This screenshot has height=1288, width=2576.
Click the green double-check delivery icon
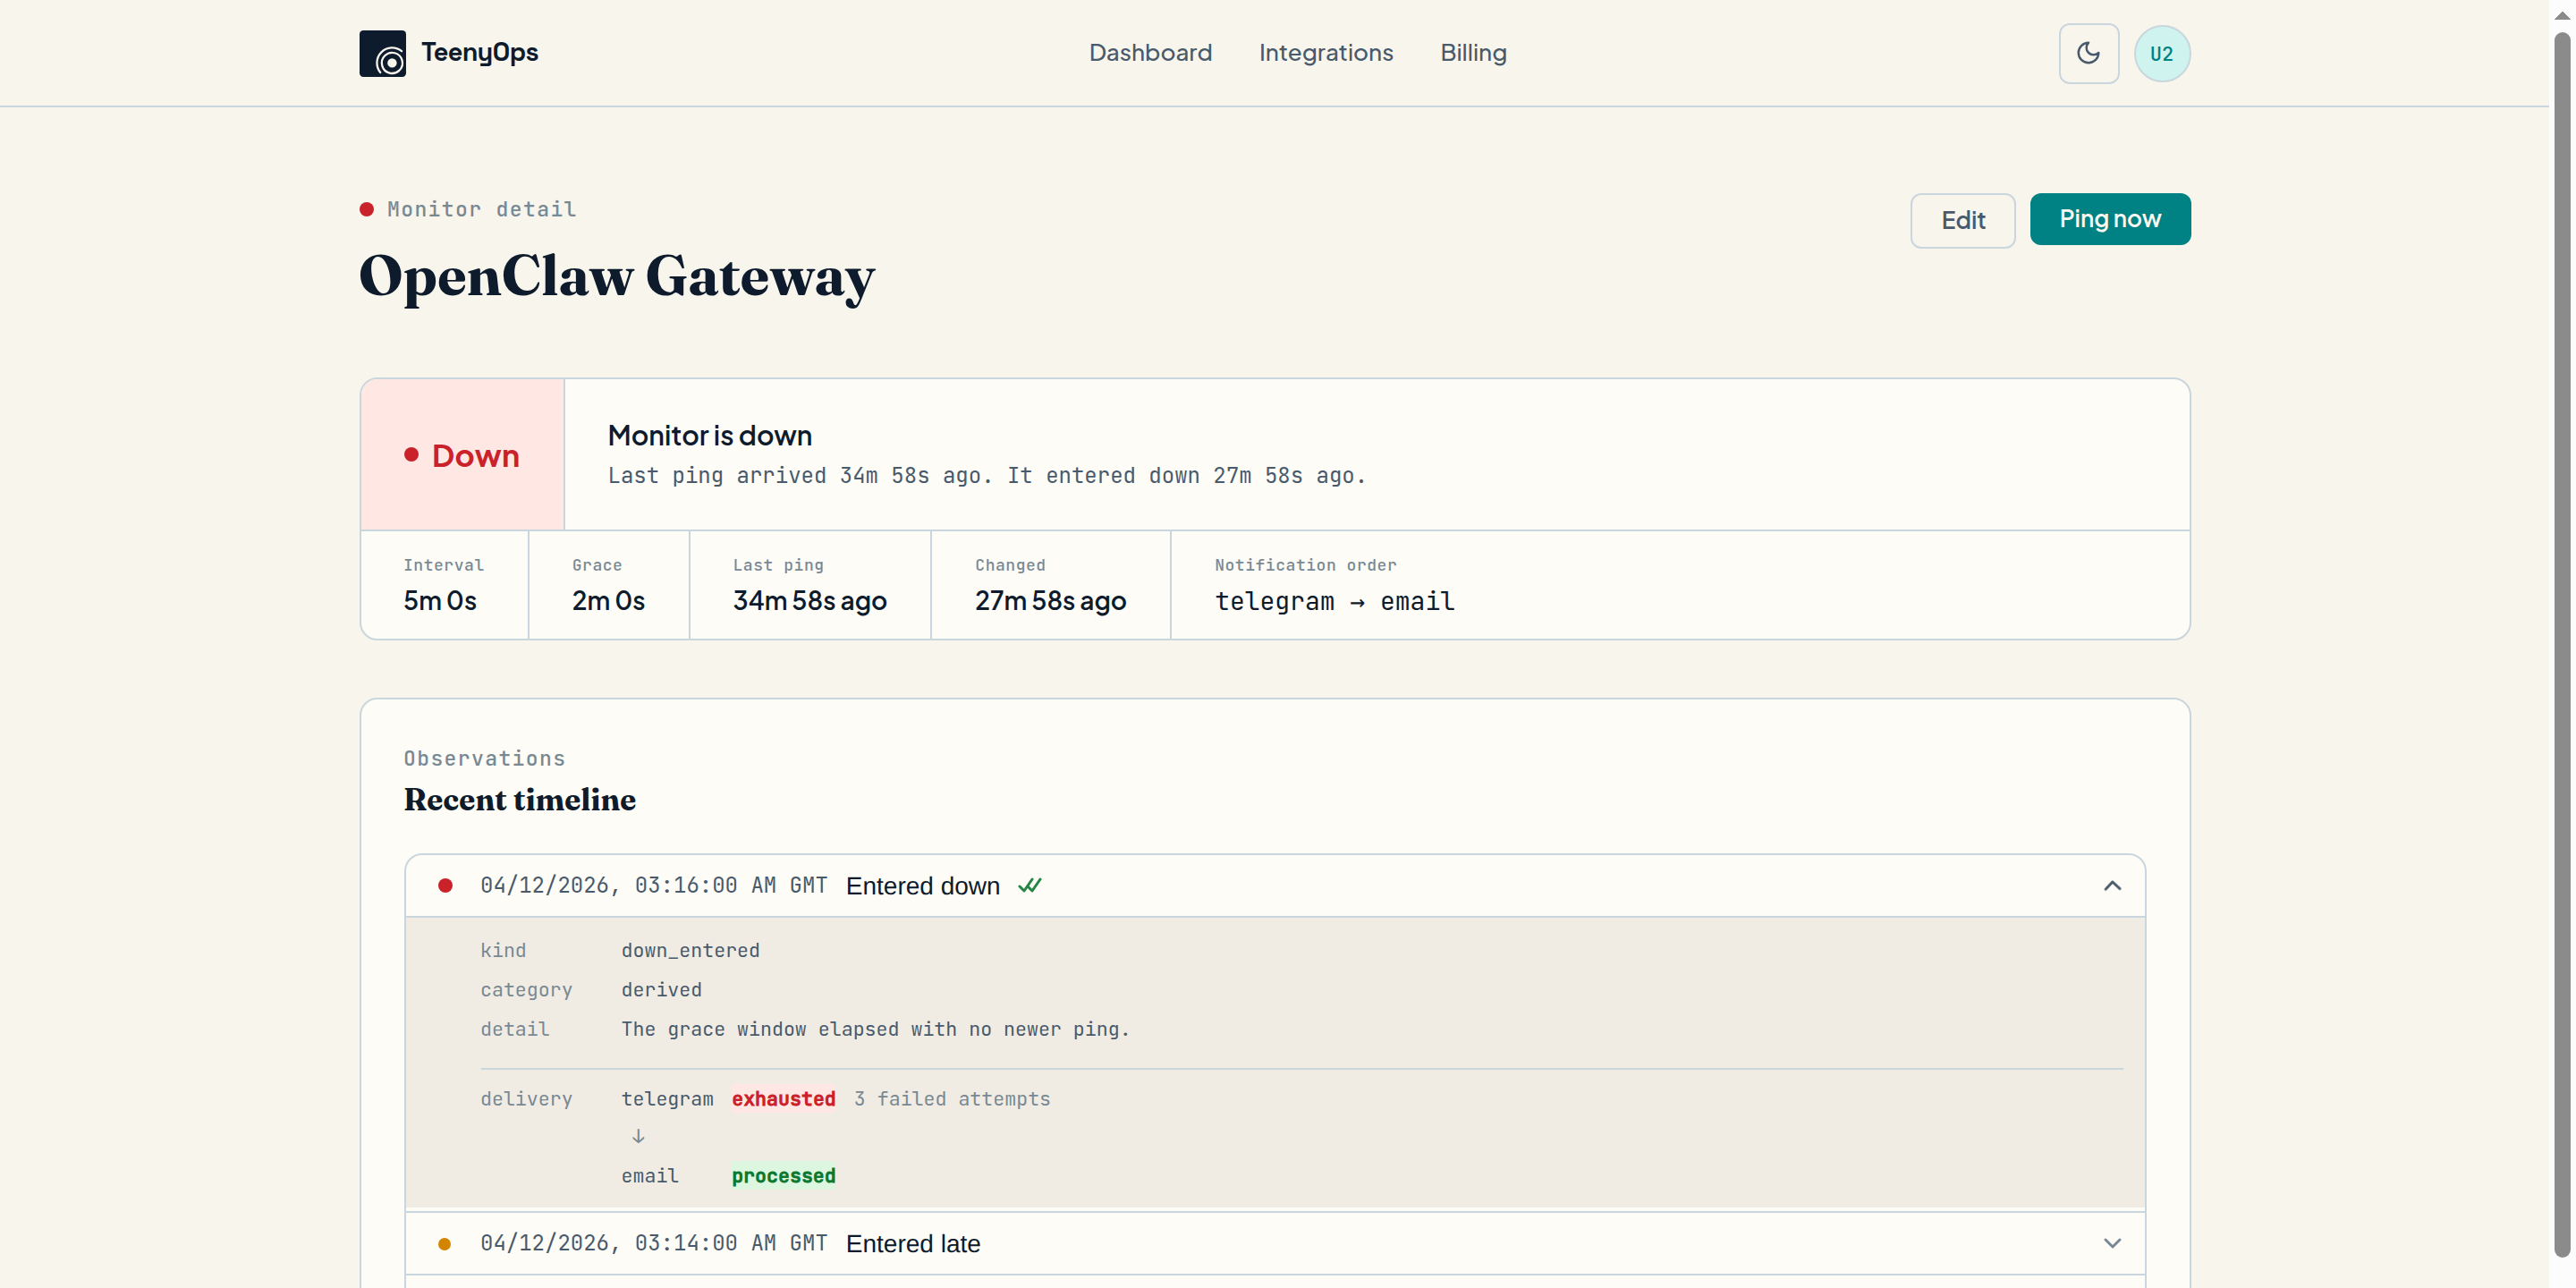point(1031,885)
